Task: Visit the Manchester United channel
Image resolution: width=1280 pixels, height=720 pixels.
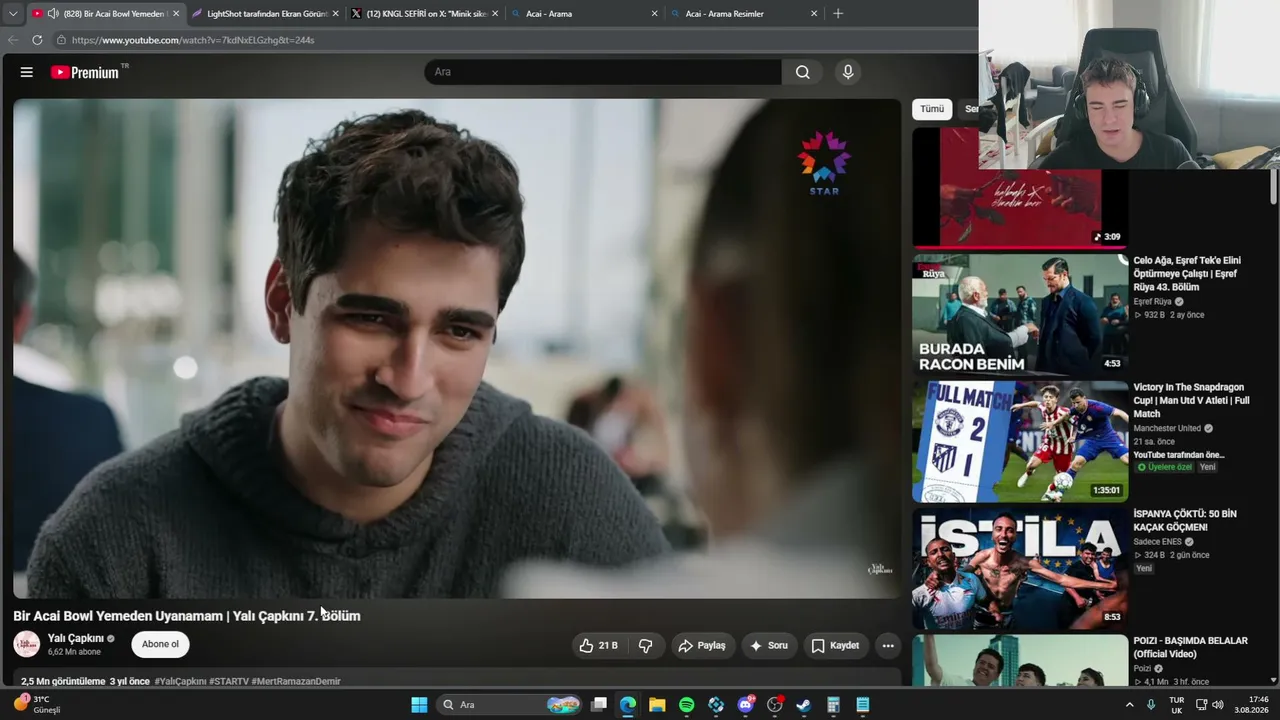Action: [1167, 428]
